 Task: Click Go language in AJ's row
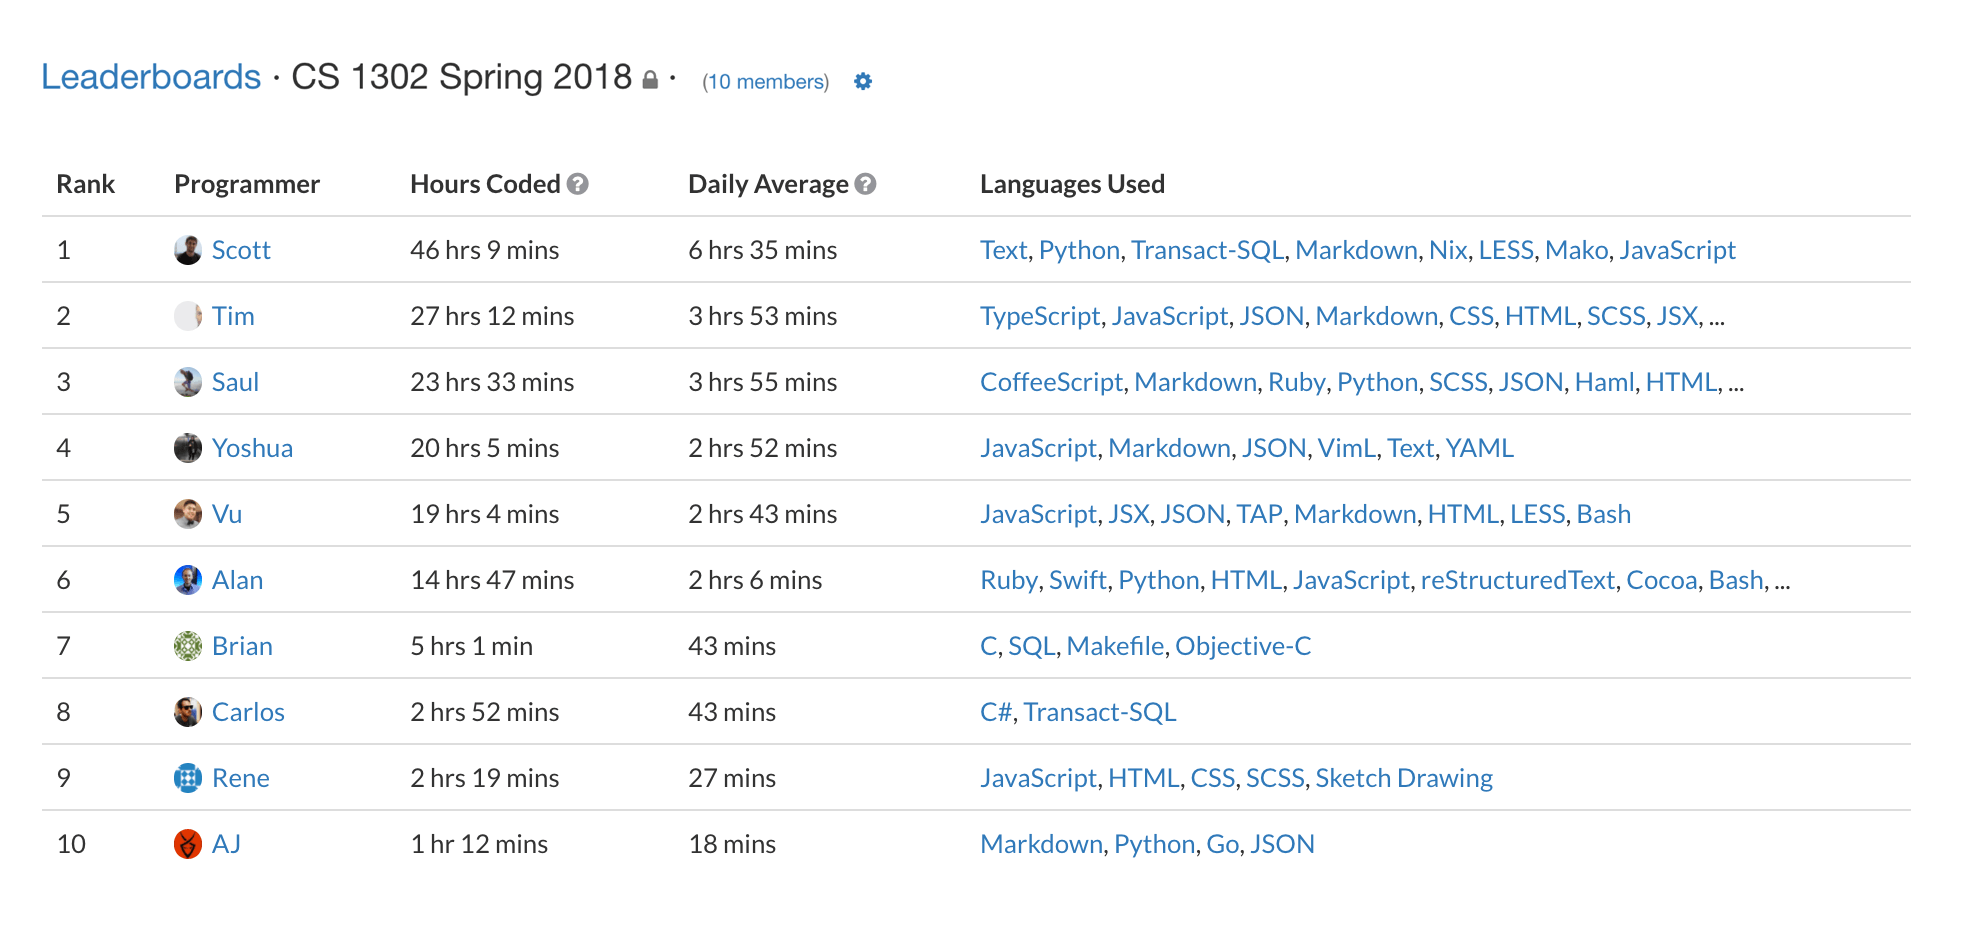[x=1222, y=844]
